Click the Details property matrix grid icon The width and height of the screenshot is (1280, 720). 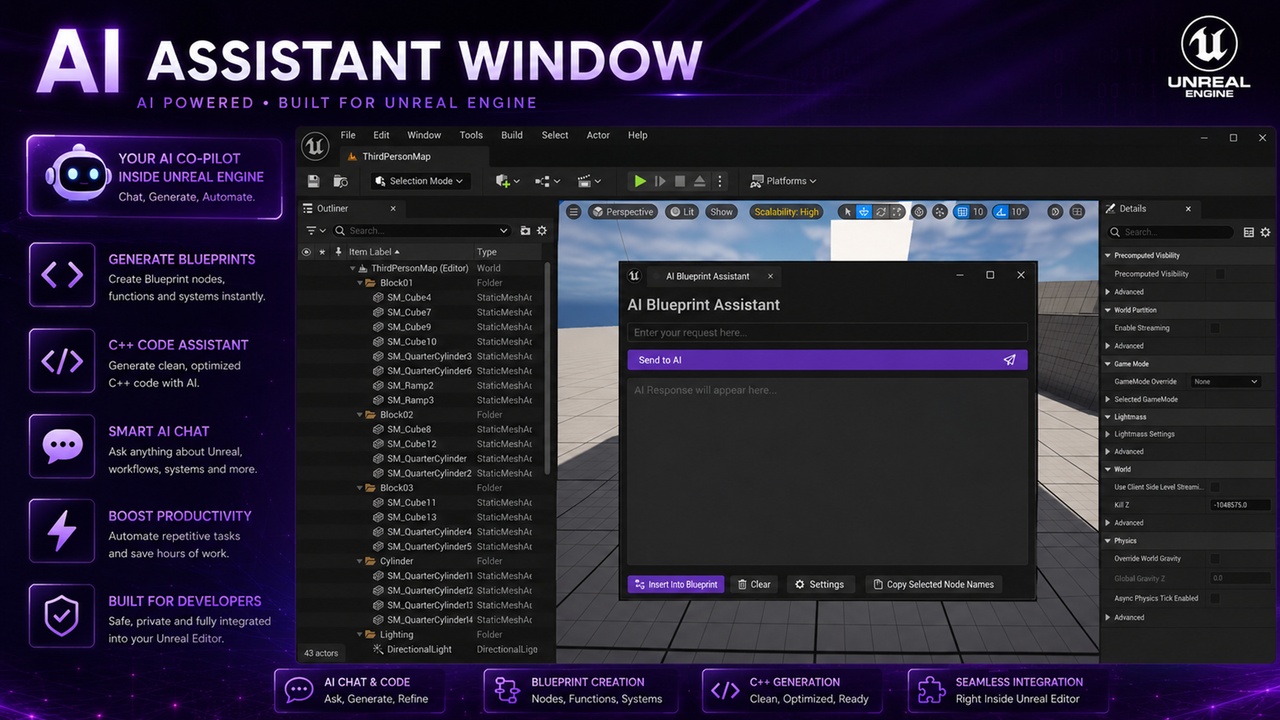pos(1249,232)
